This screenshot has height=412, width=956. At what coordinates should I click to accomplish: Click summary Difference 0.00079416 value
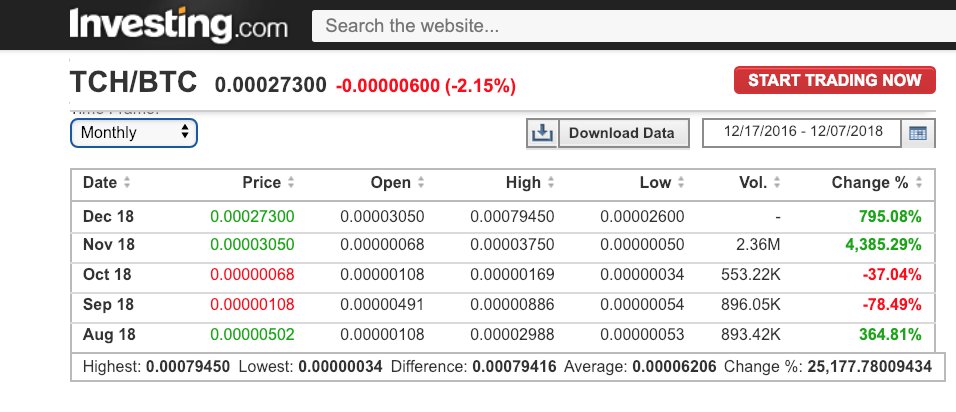[x=515, y=367]
